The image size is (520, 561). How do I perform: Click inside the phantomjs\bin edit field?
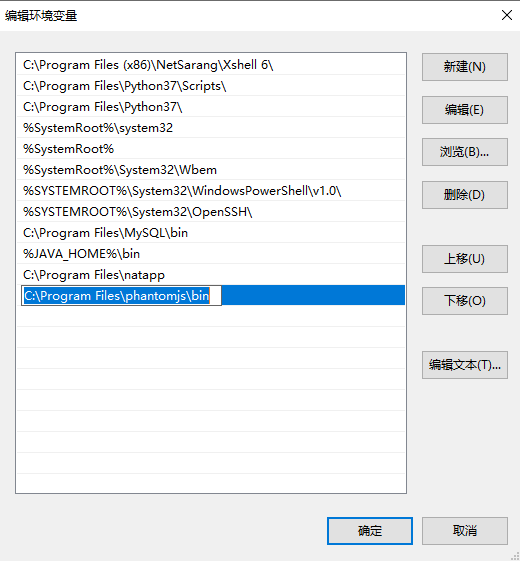pos(121,296)
